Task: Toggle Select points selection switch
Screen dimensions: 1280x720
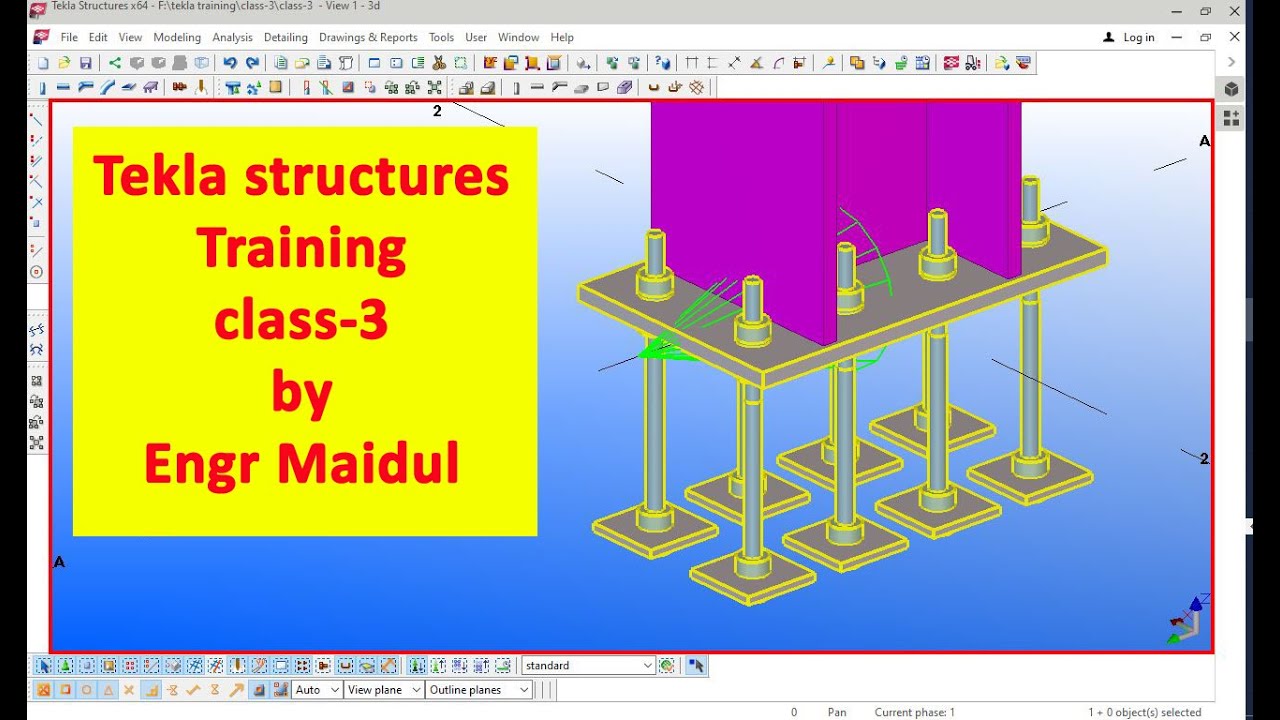Action: (x=129, y=665)
